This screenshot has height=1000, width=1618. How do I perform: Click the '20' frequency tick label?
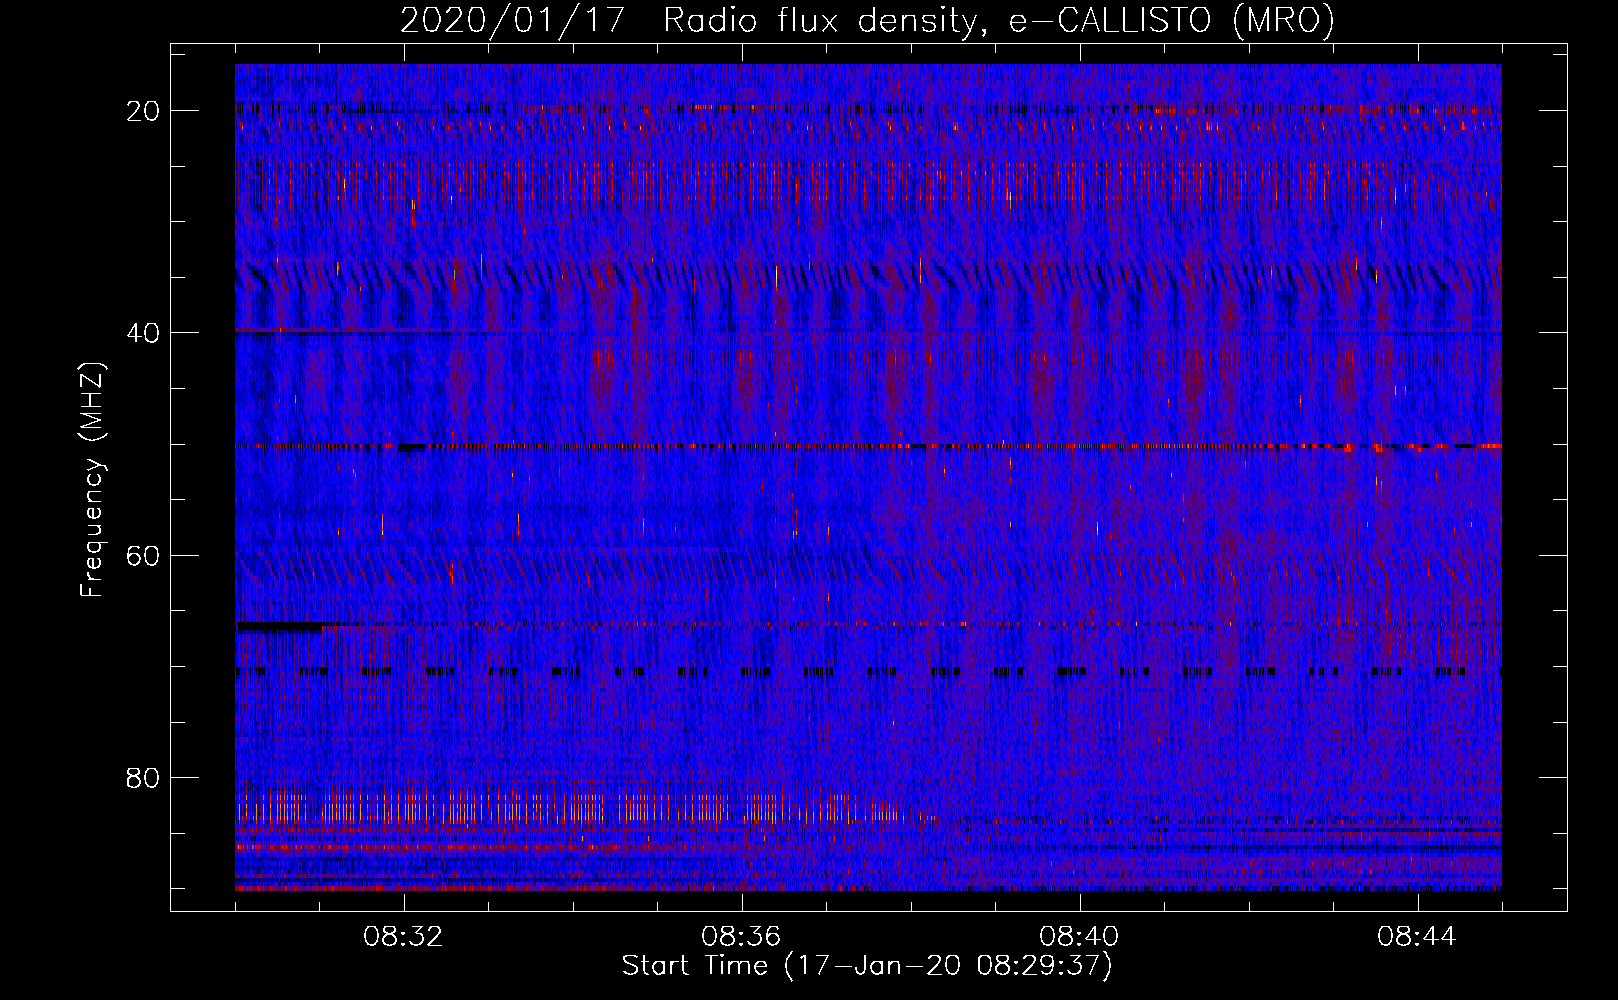(x=143, y=111)
